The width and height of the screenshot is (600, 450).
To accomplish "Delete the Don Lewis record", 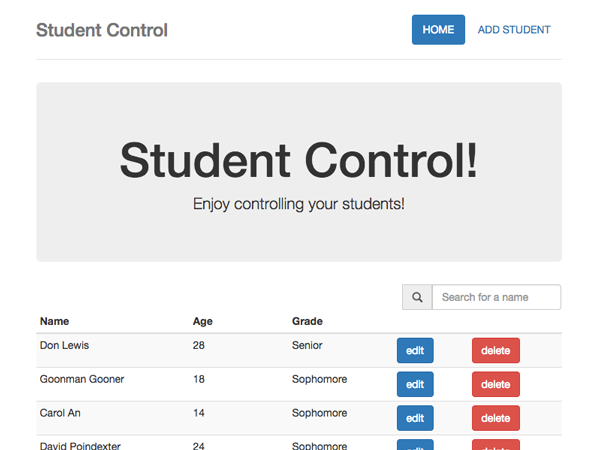I will click(496, 351).
